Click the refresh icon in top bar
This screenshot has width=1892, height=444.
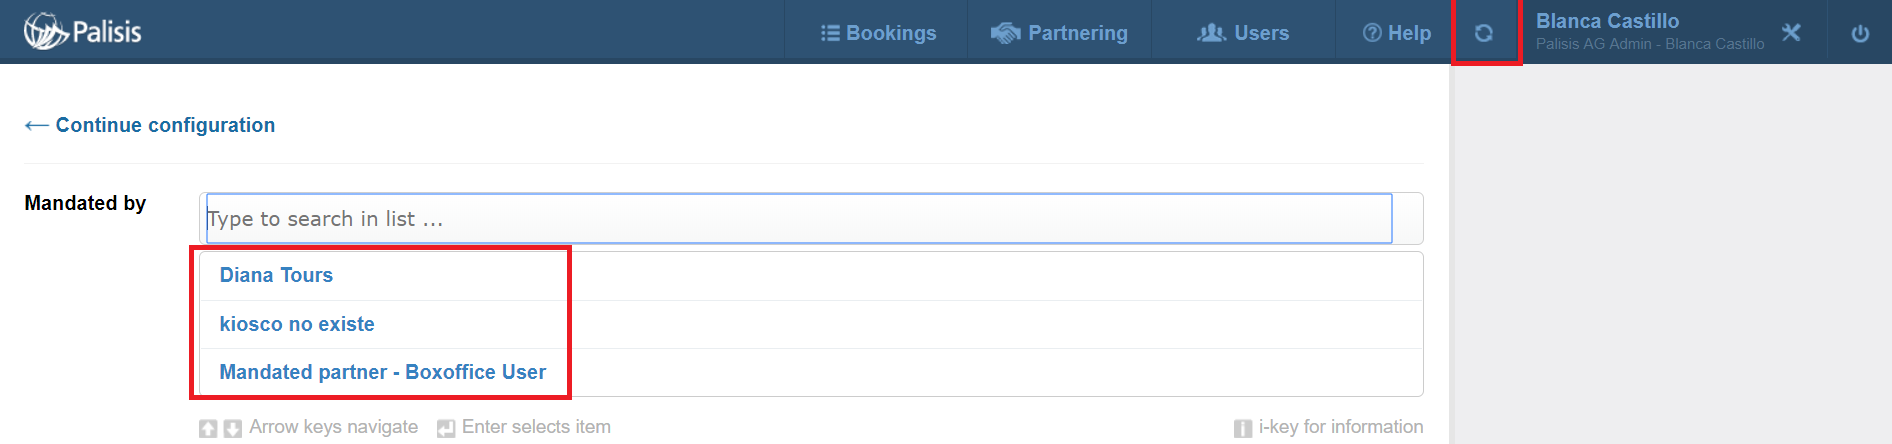1484,33
